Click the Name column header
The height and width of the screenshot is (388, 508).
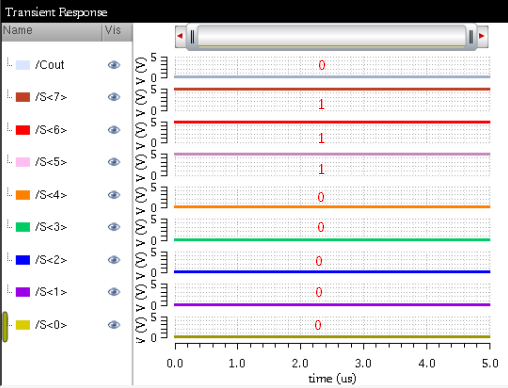tap(52, 32)
